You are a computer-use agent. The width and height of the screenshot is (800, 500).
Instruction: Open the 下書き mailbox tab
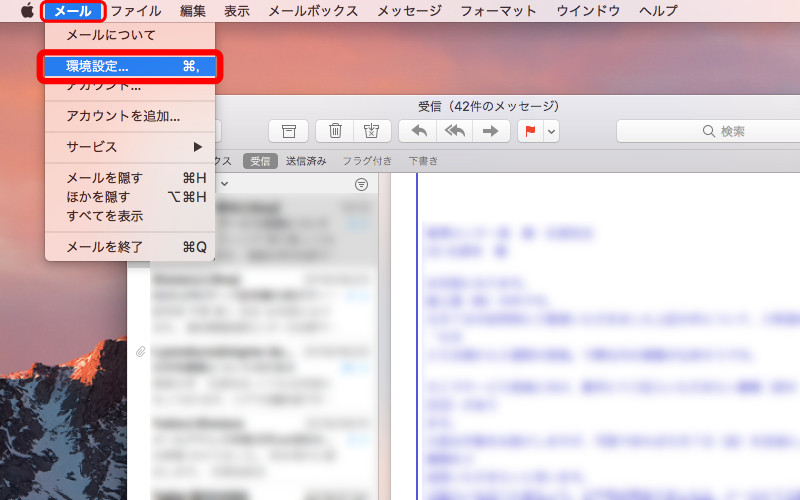(423, 161)
